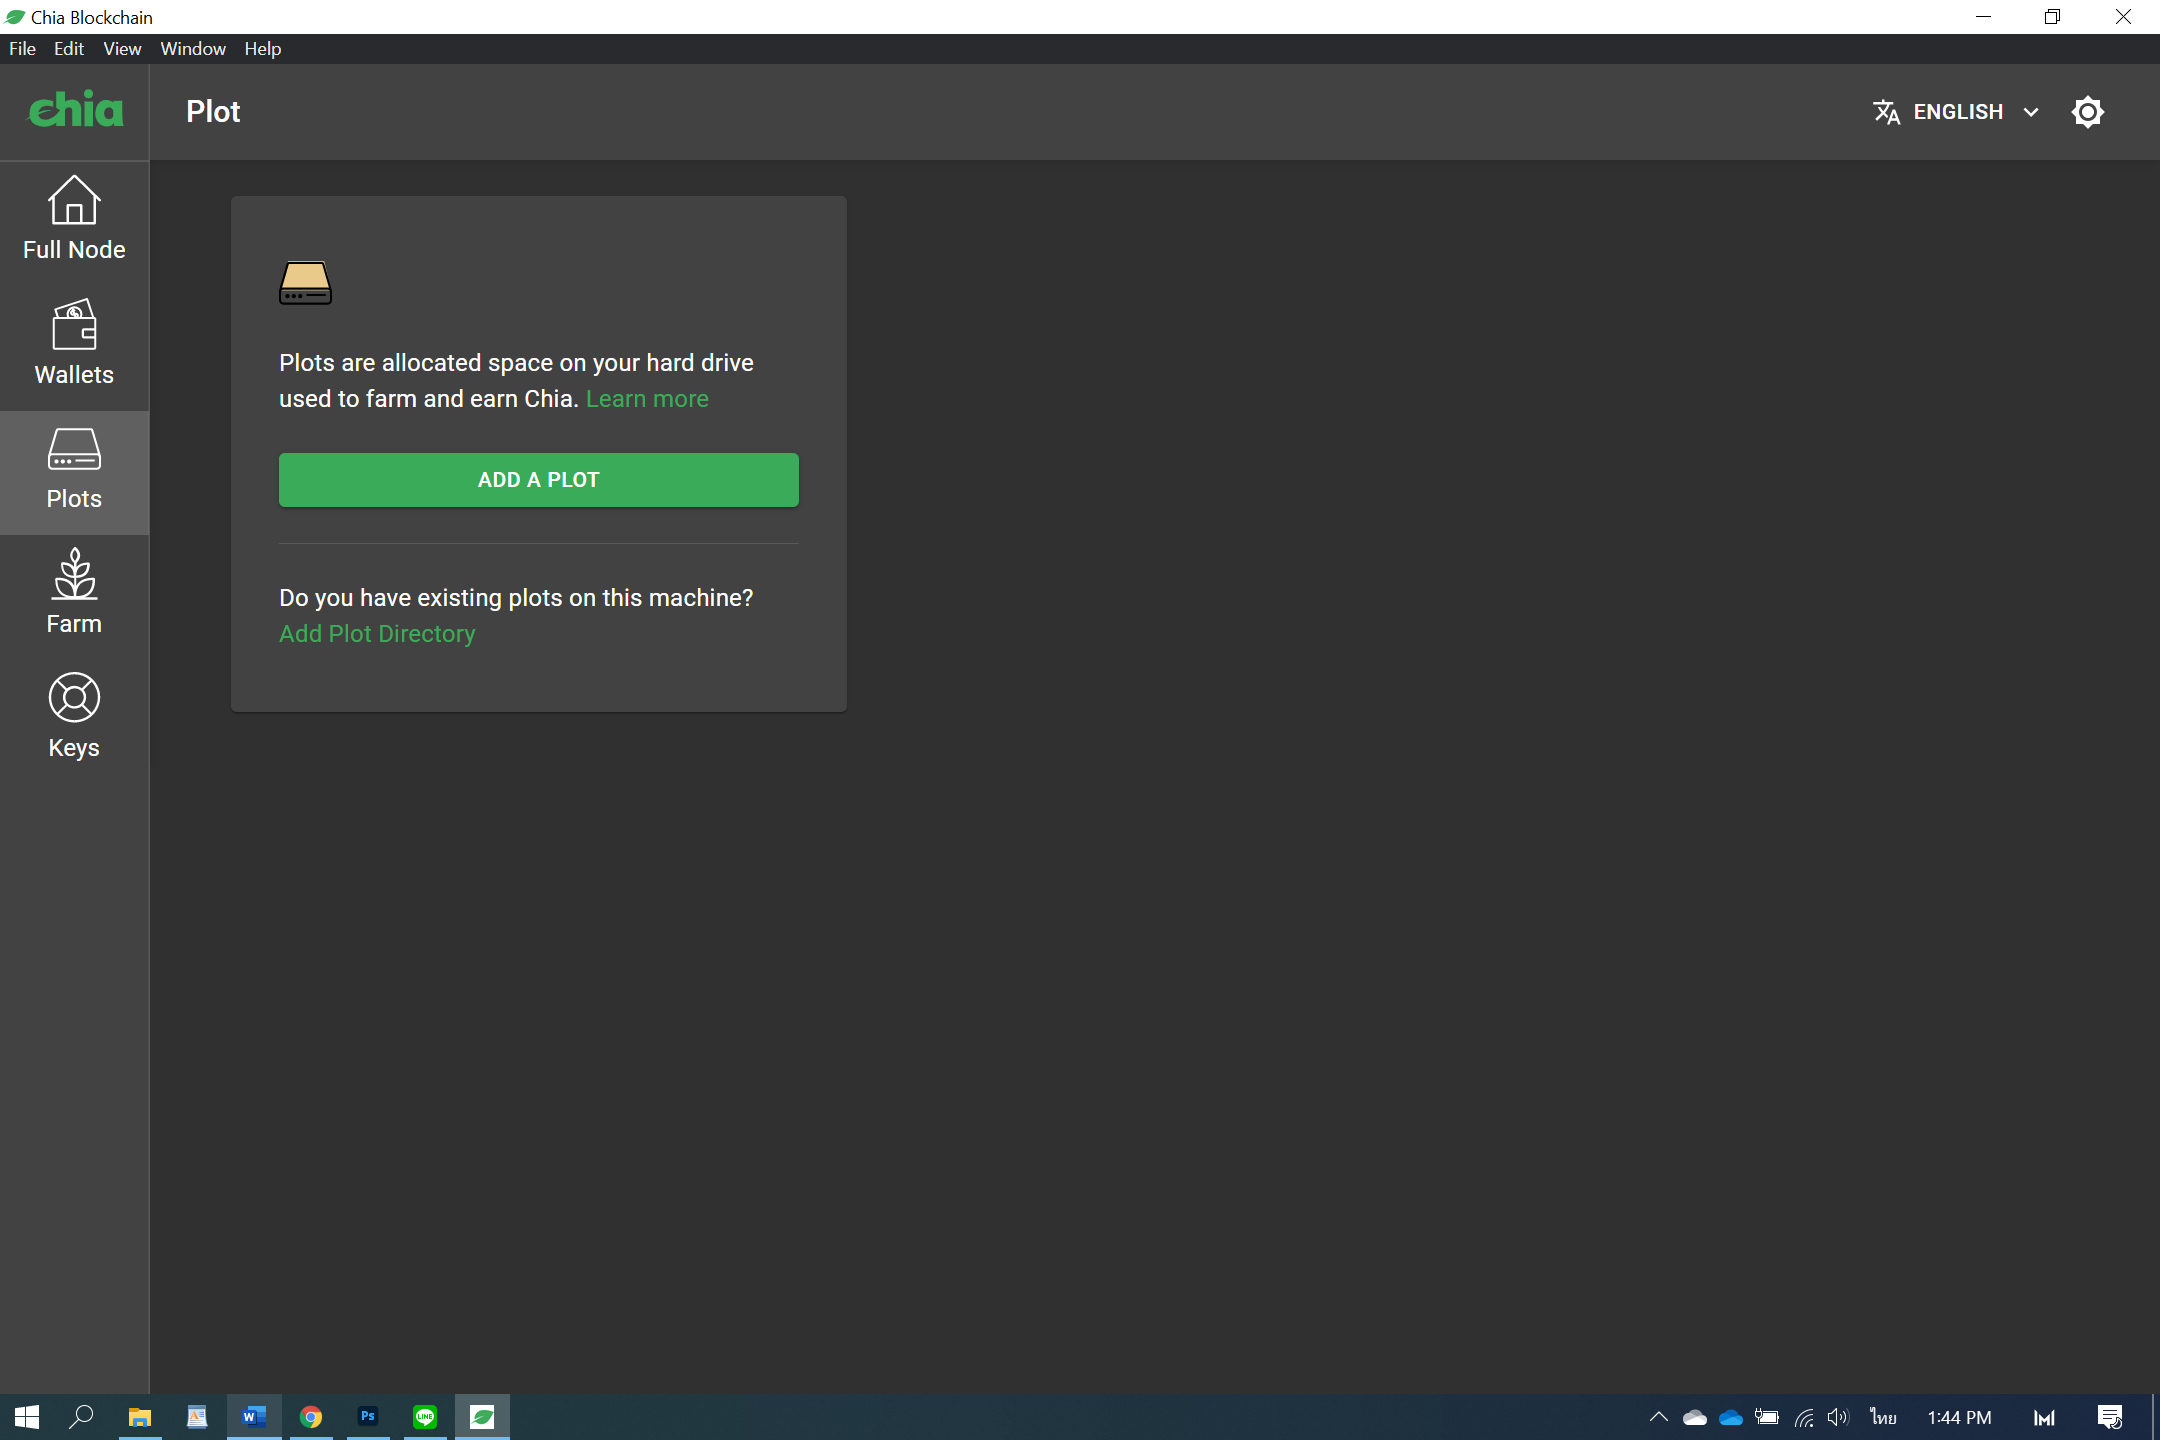Screen dimensions: 2160x1440
Task: Toggle the light/dark theme icon
Action: point(2087,112)
